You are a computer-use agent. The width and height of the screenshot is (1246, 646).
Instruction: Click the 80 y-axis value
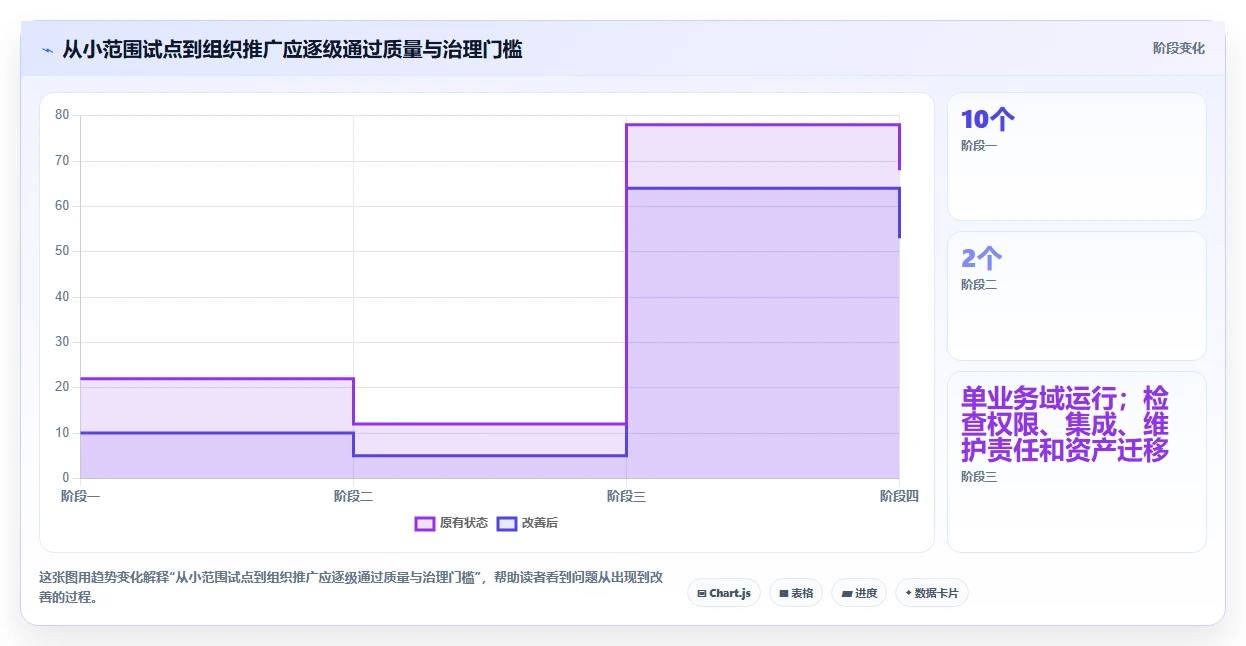point(62,115)
